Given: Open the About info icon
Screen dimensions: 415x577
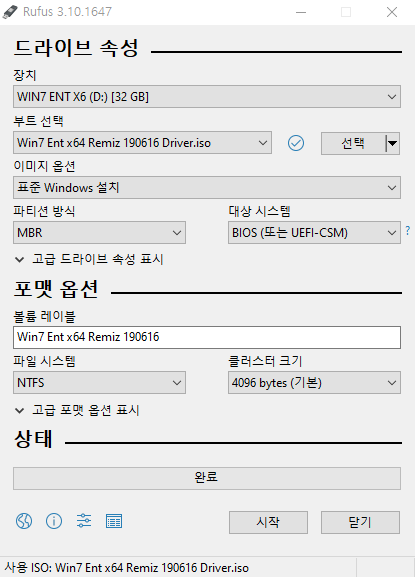Looking at the screenshot, I should point(54,521).
